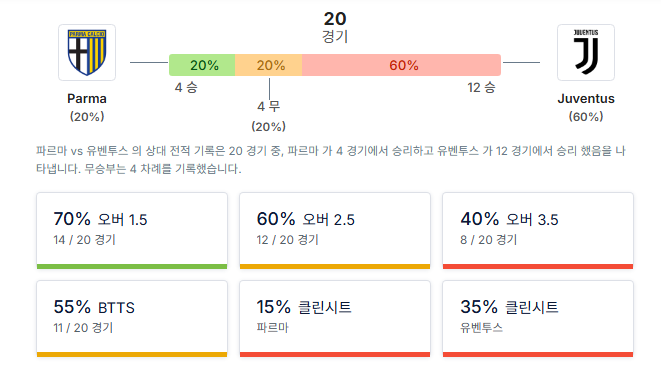Open the 40% 오버 3.5 stat card

[538, 230]
